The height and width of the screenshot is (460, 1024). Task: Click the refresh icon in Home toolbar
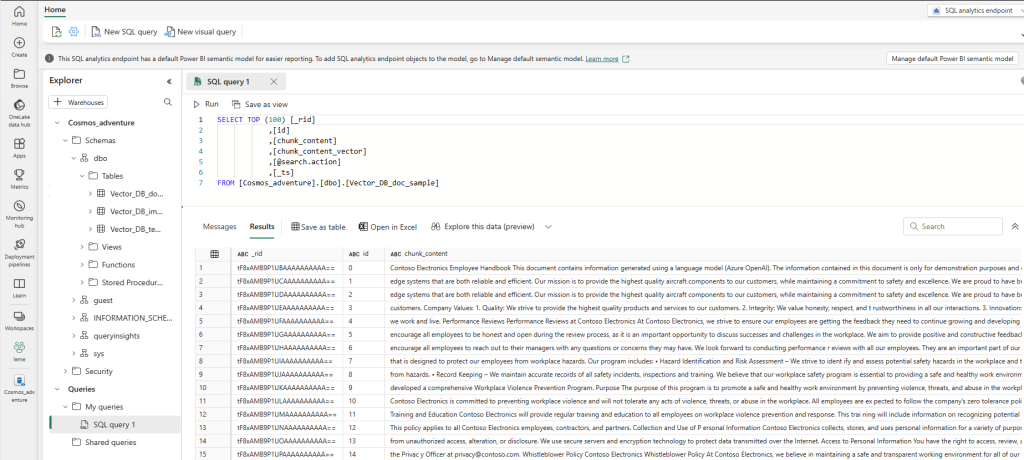pos(57,31)
